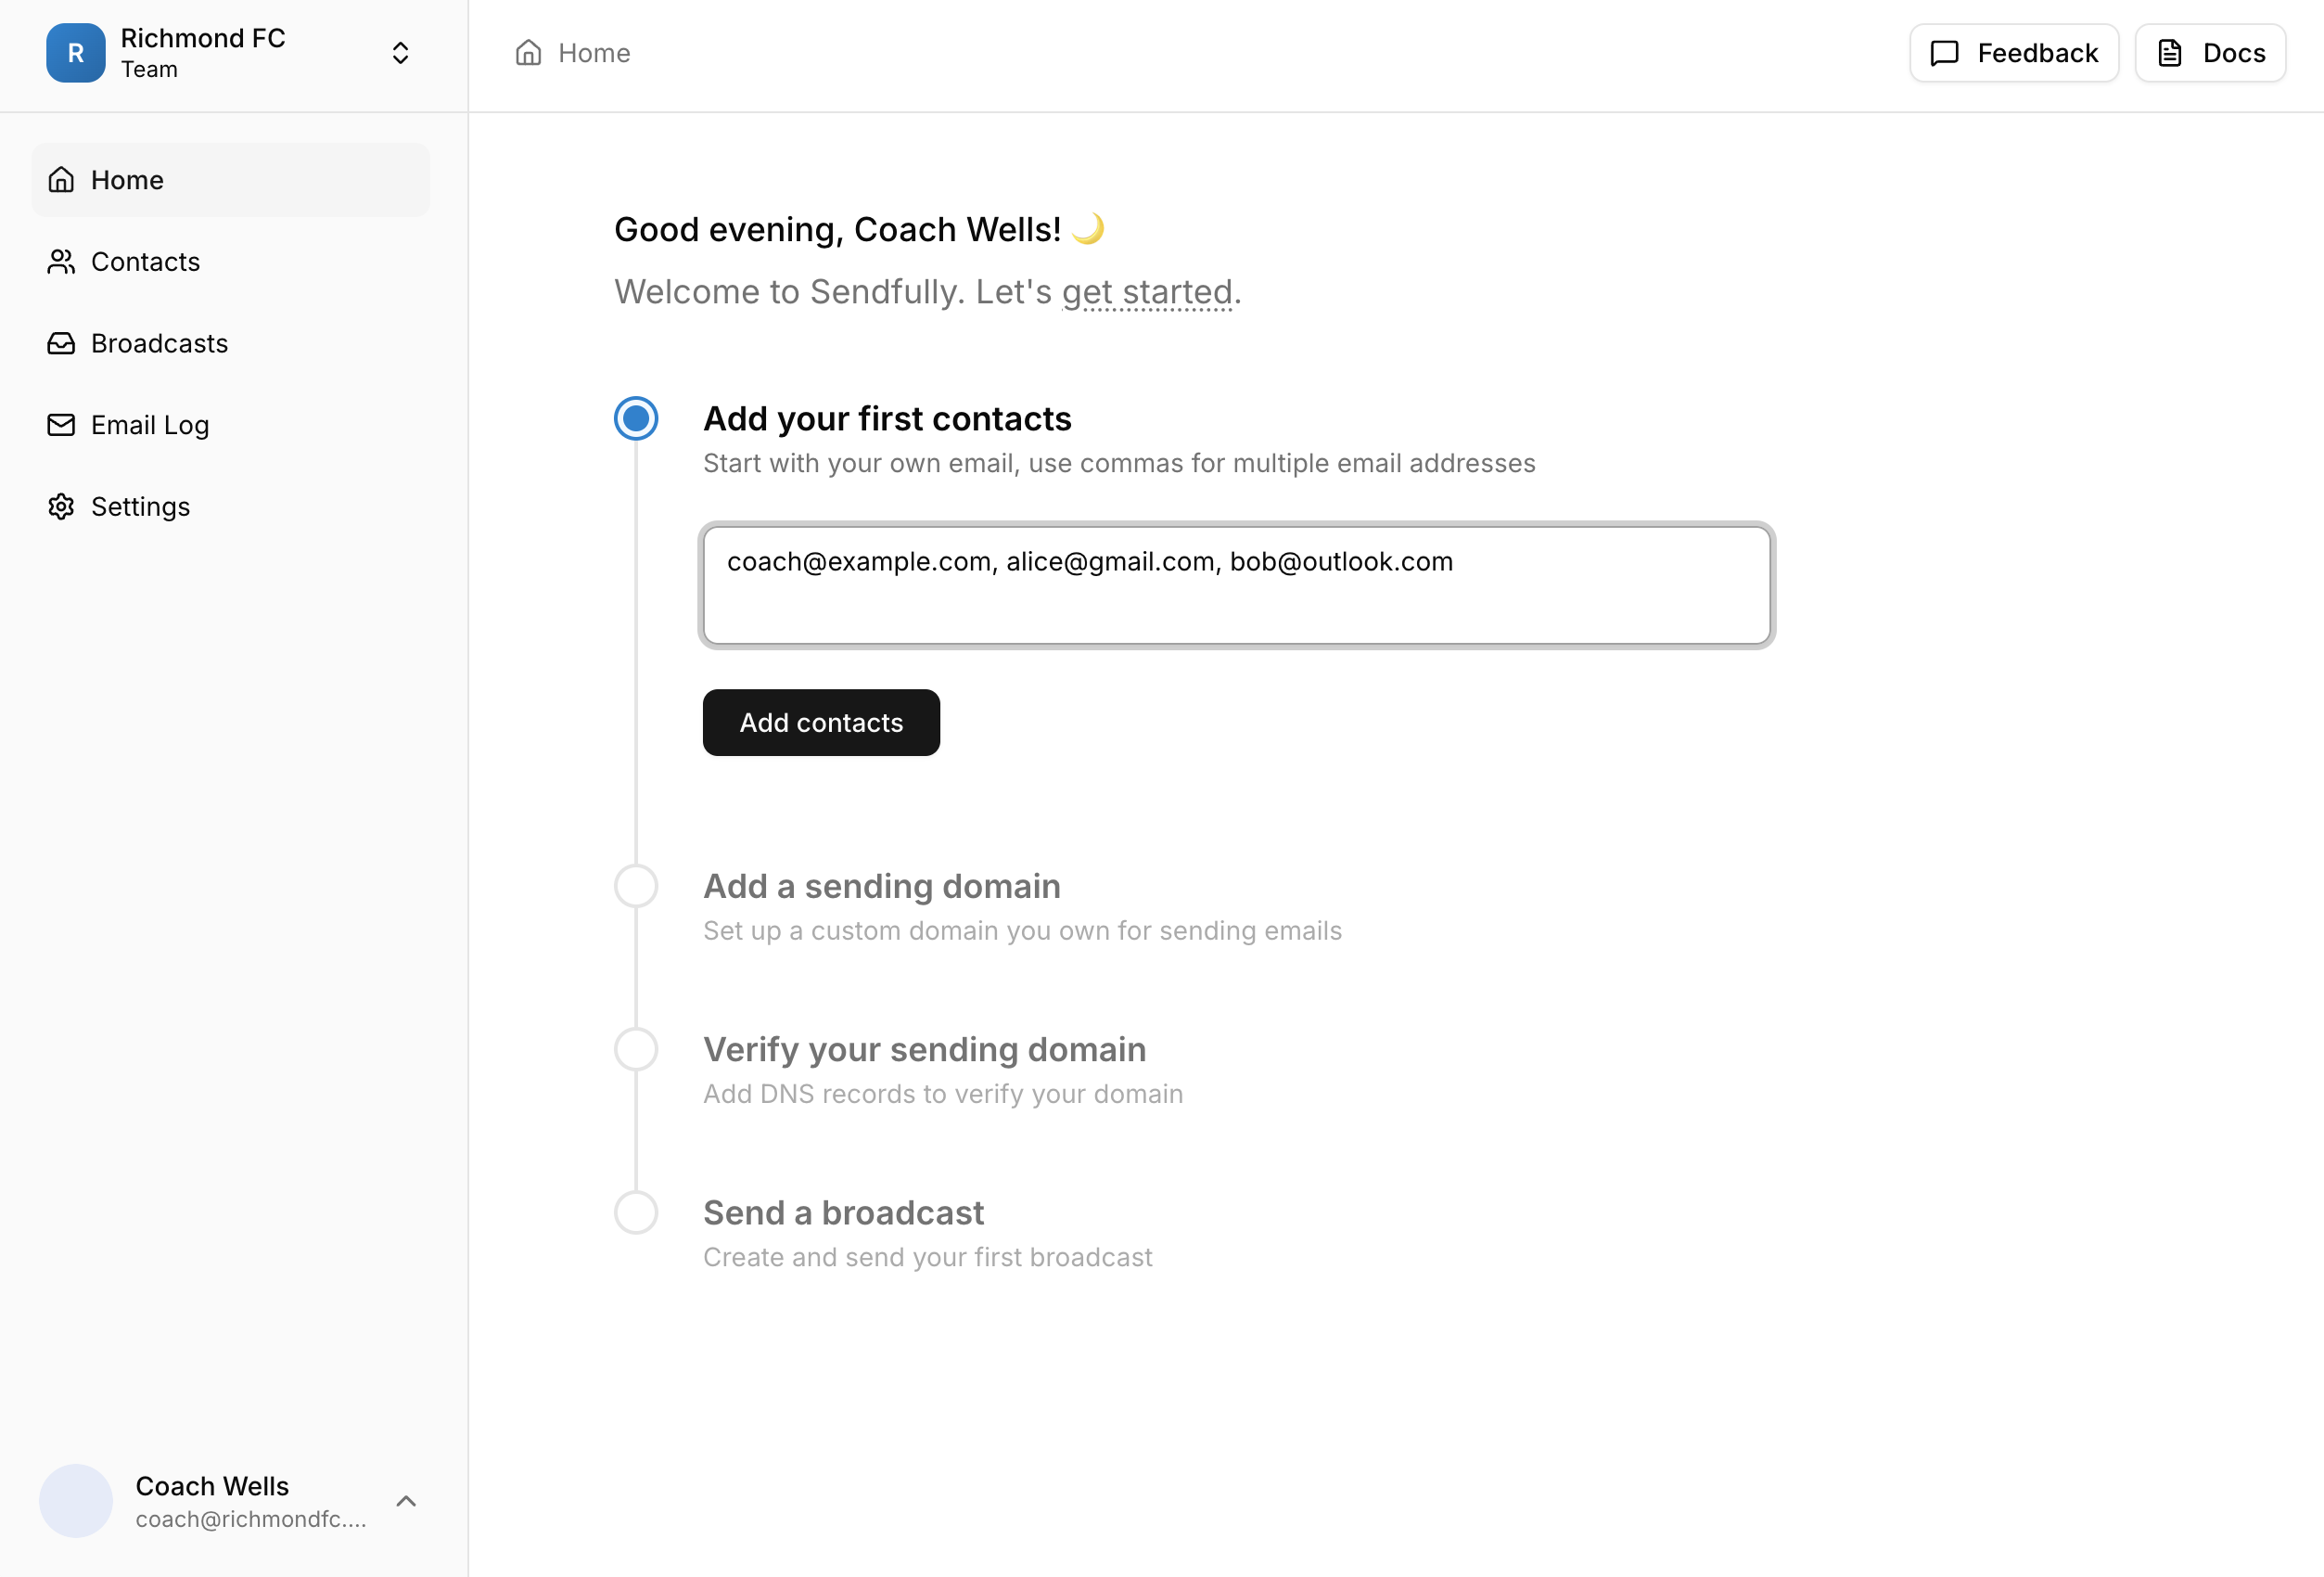Select the 'Send a broadcast' step circle

(636, 1212)
